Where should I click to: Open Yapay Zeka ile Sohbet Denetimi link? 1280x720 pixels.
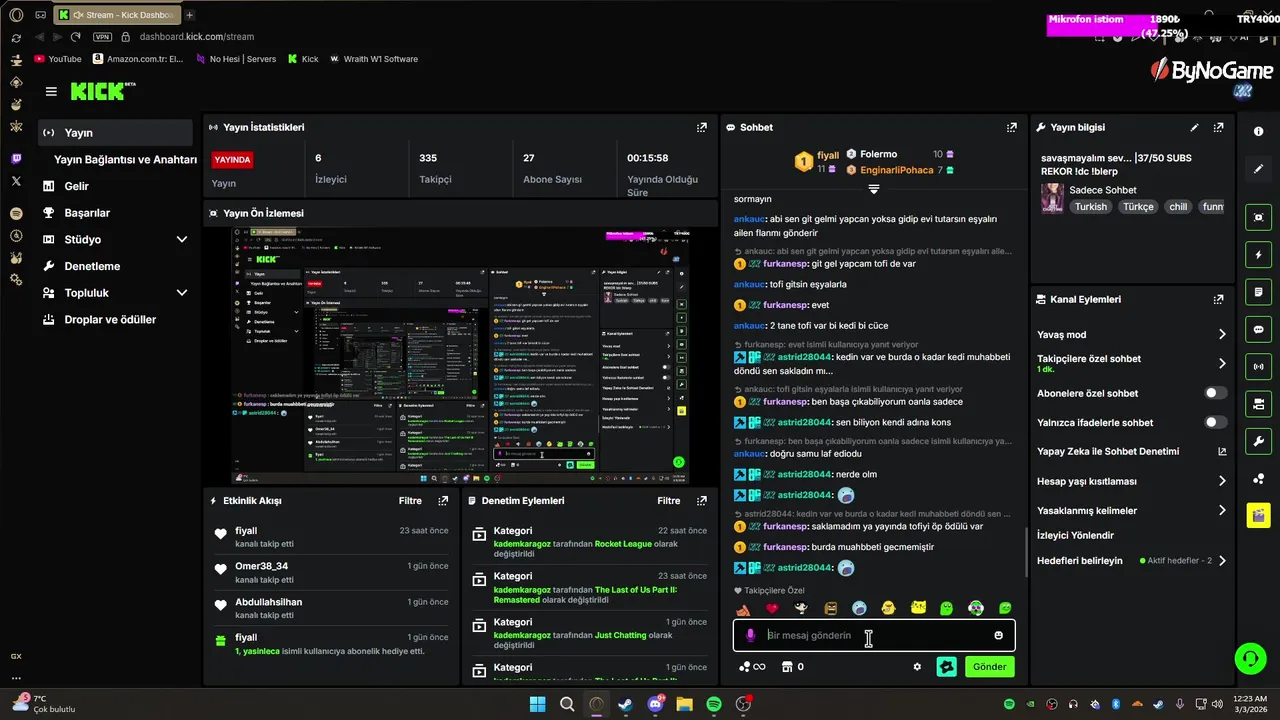pos(1132,451)
